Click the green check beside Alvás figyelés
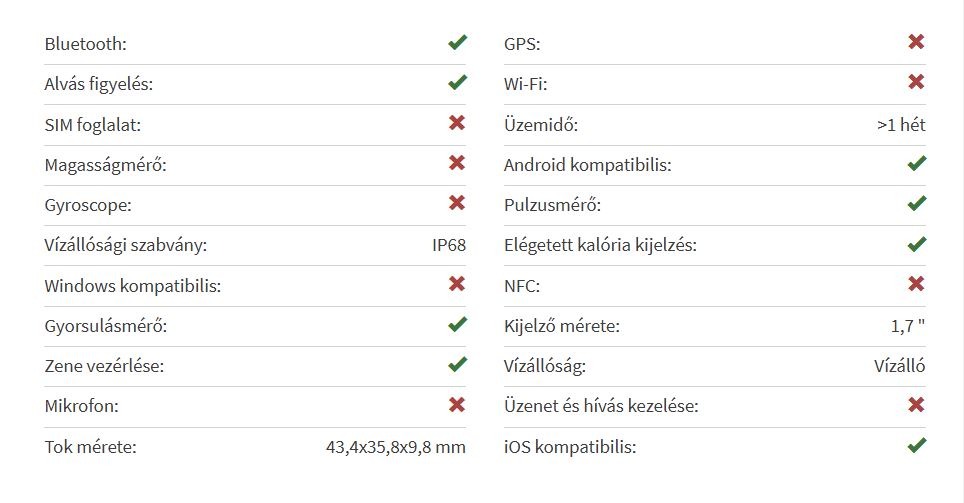Image resolution: width=964 pixels, height=503 pixels. [457, 83]
